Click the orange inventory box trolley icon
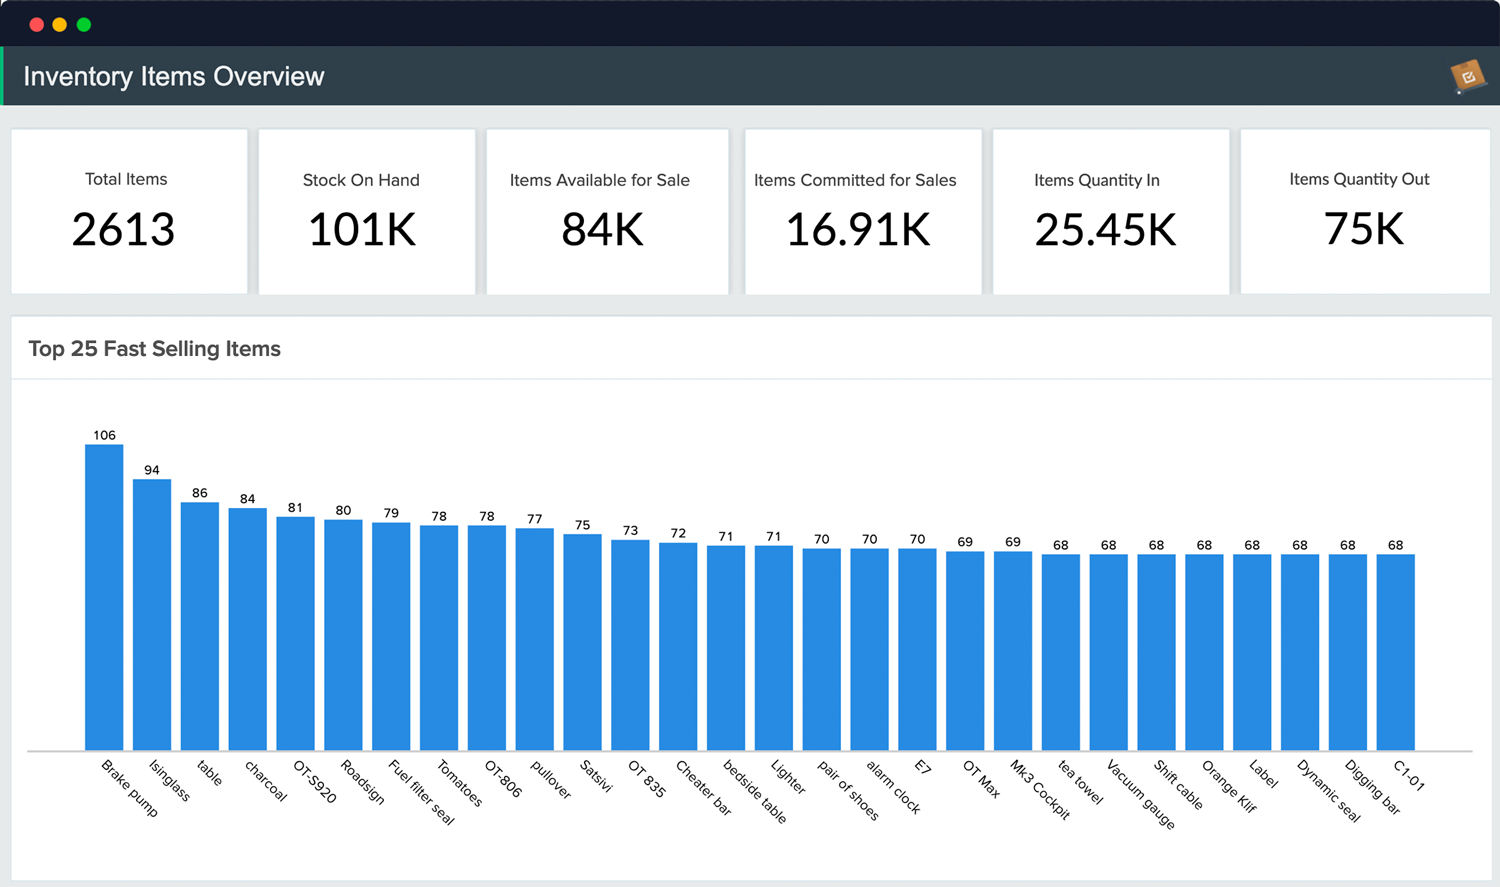 tap(1464, 75)
